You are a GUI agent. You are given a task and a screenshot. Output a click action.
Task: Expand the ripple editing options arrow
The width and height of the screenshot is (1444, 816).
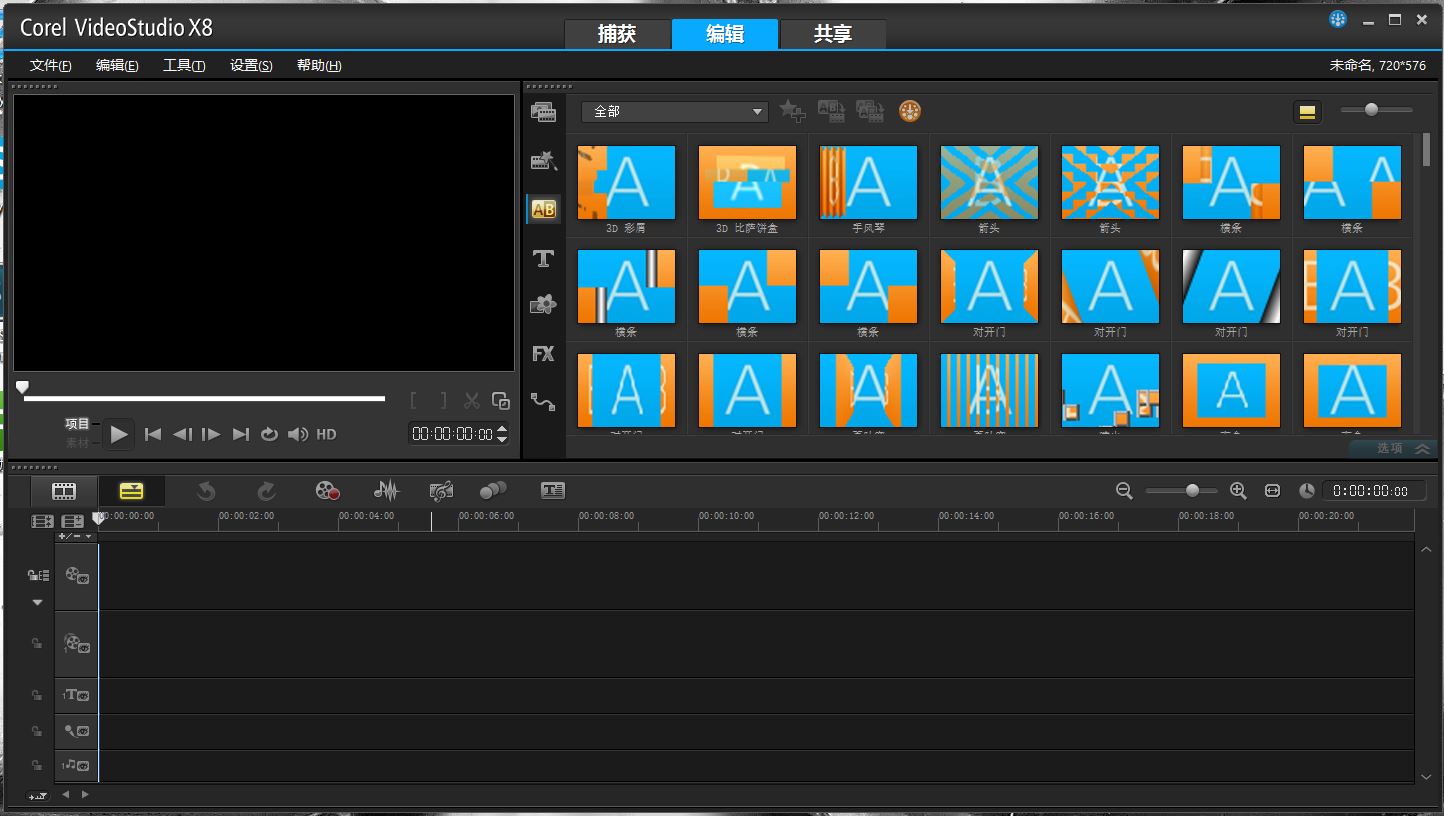click(38, 602)
